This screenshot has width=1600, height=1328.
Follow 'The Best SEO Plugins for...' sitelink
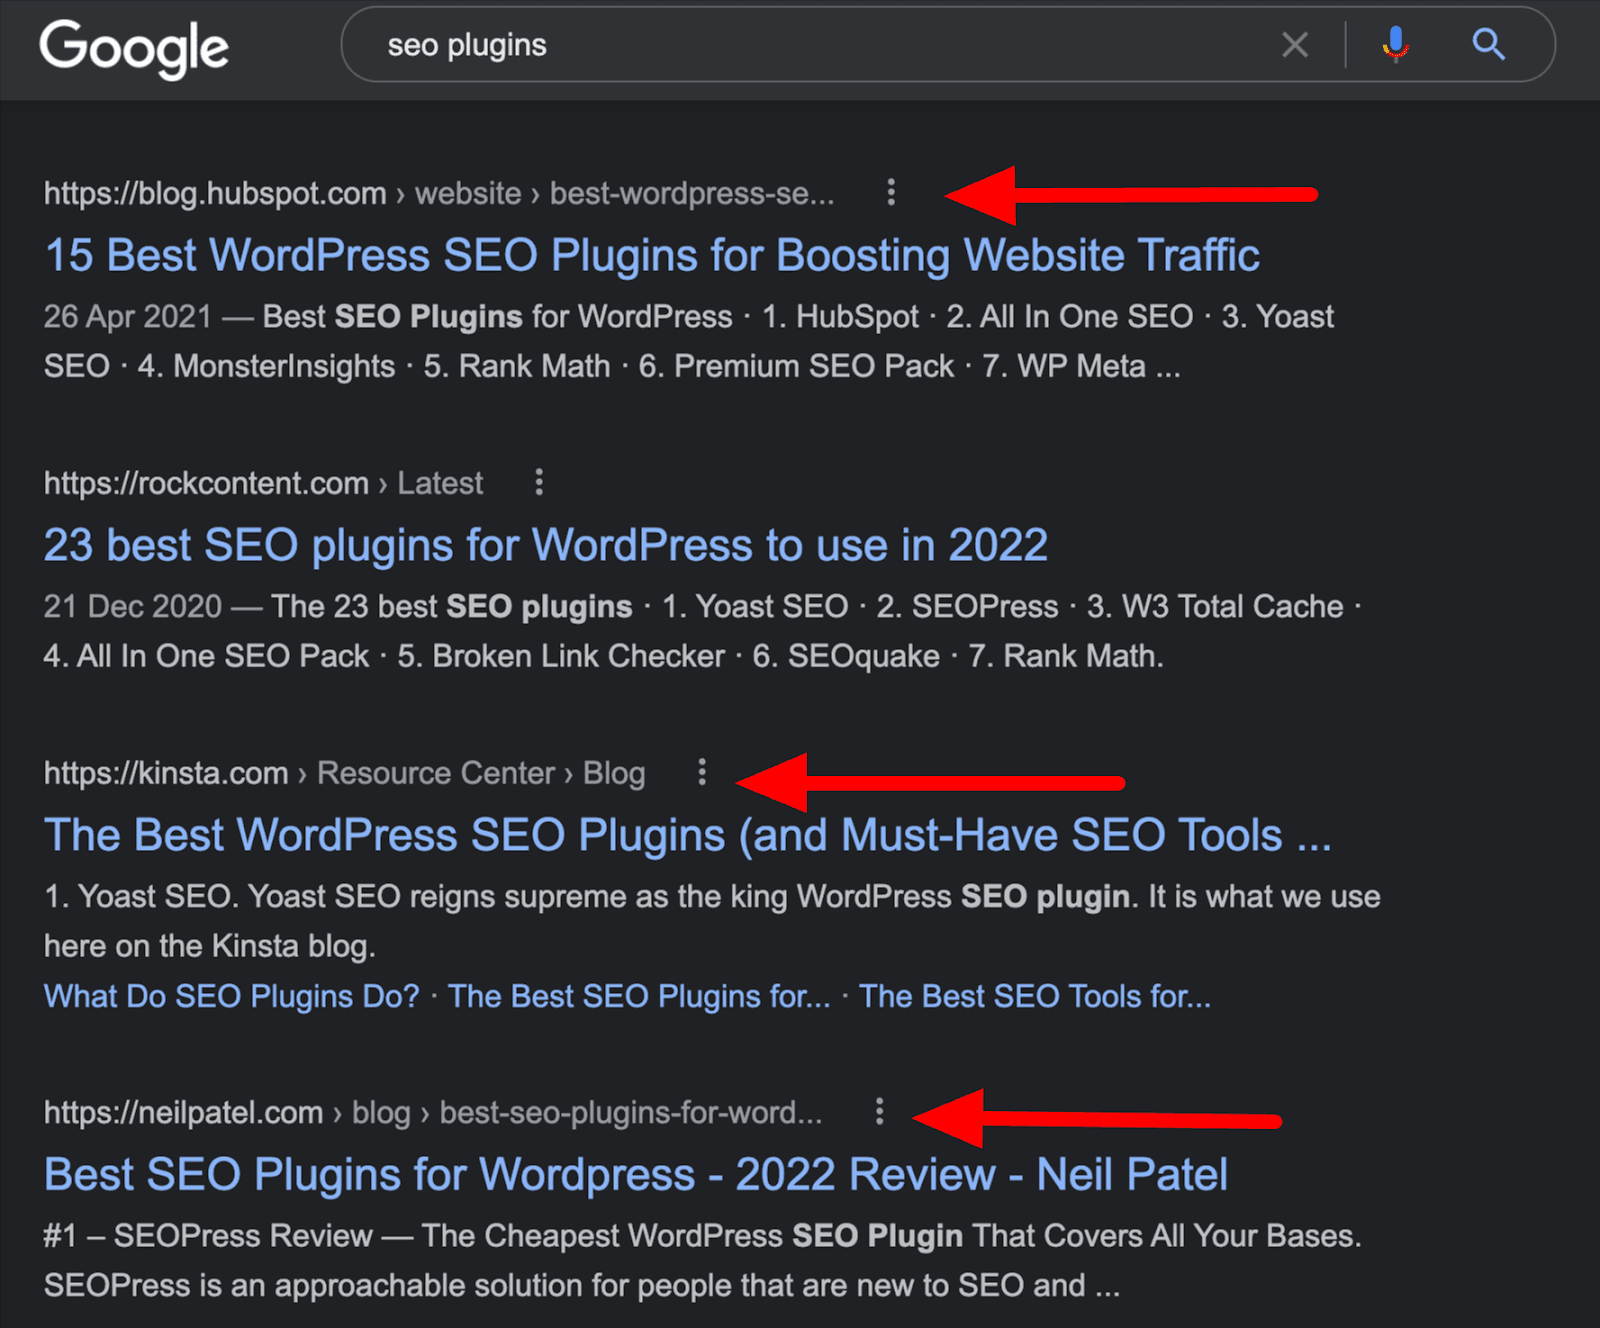(639, 996)
